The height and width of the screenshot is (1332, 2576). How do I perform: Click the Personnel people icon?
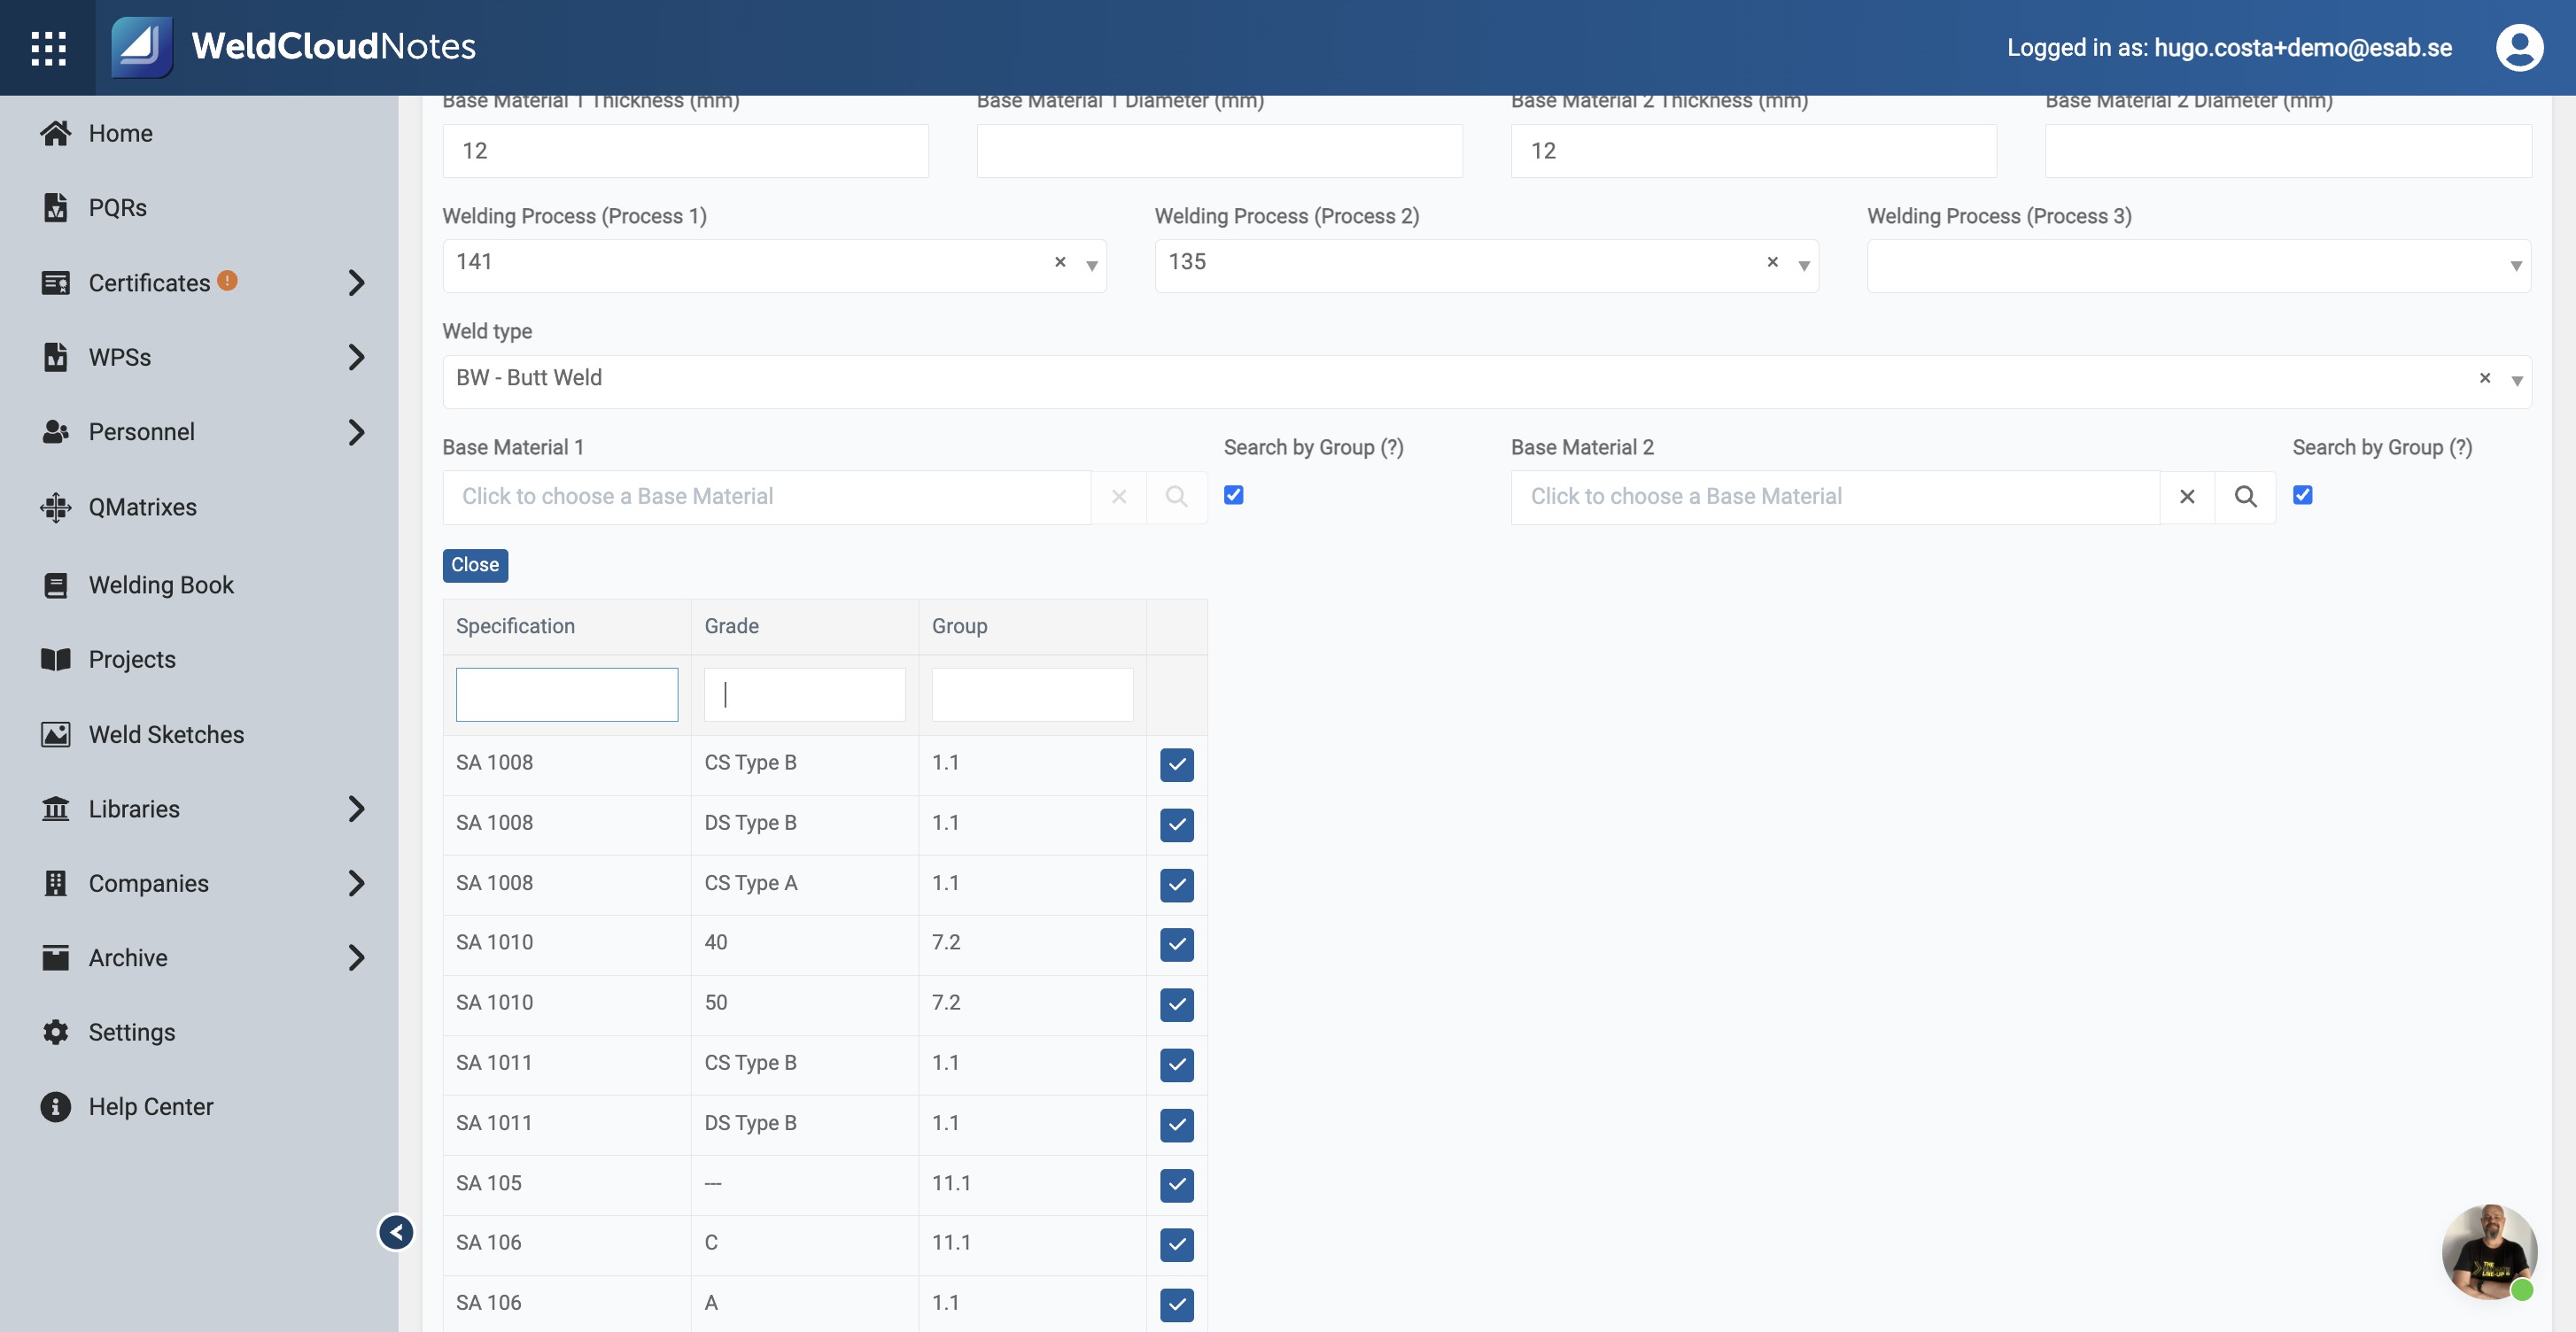tap(56, 432)
